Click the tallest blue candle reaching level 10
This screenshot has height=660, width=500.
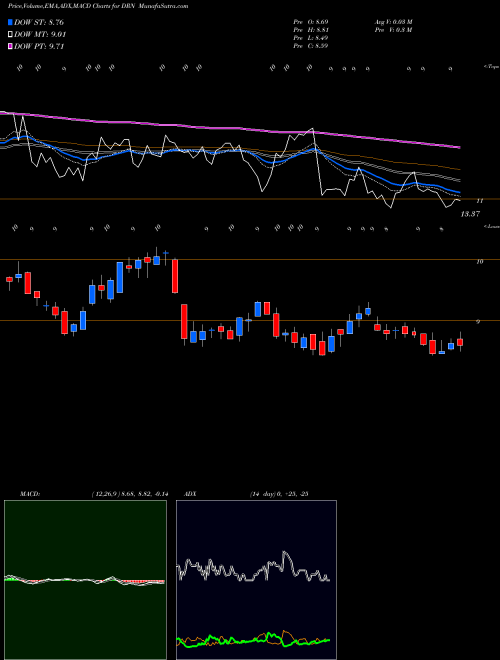coord(120,278)
